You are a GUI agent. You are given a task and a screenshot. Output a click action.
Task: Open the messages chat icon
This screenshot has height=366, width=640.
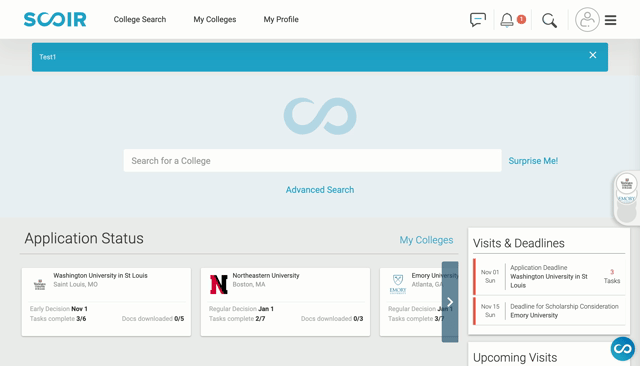pos(478,20)
